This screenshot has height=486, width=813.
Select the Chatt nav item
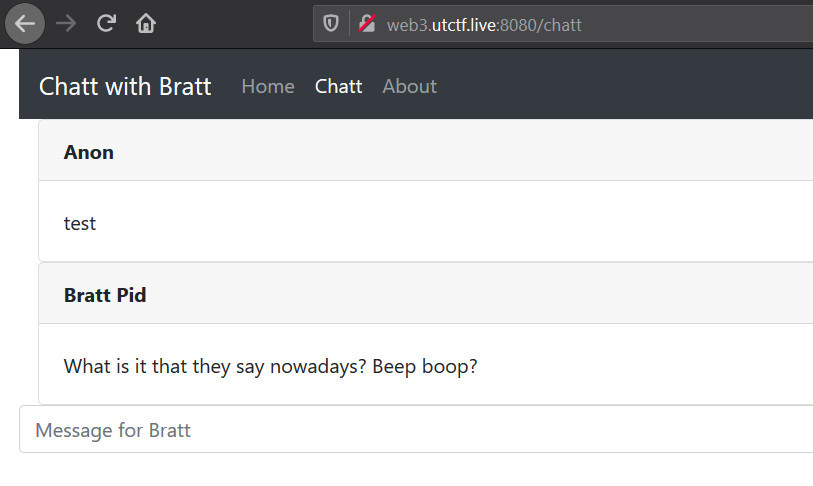(x=338, y=86)
